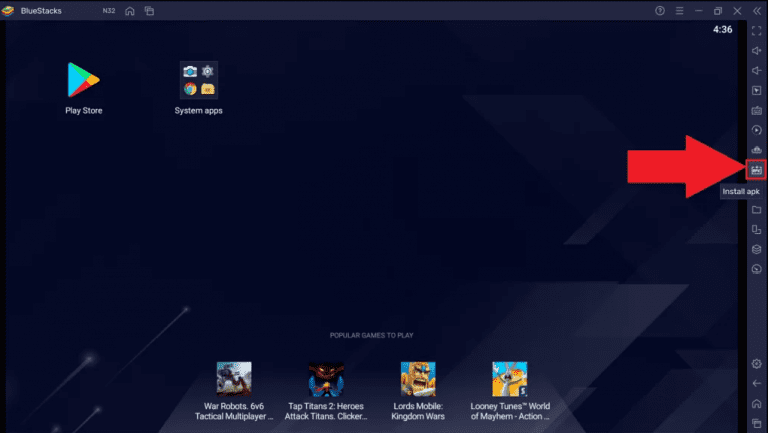Click the Home icon in title bar
768x433 pixels.
(130, 11)
